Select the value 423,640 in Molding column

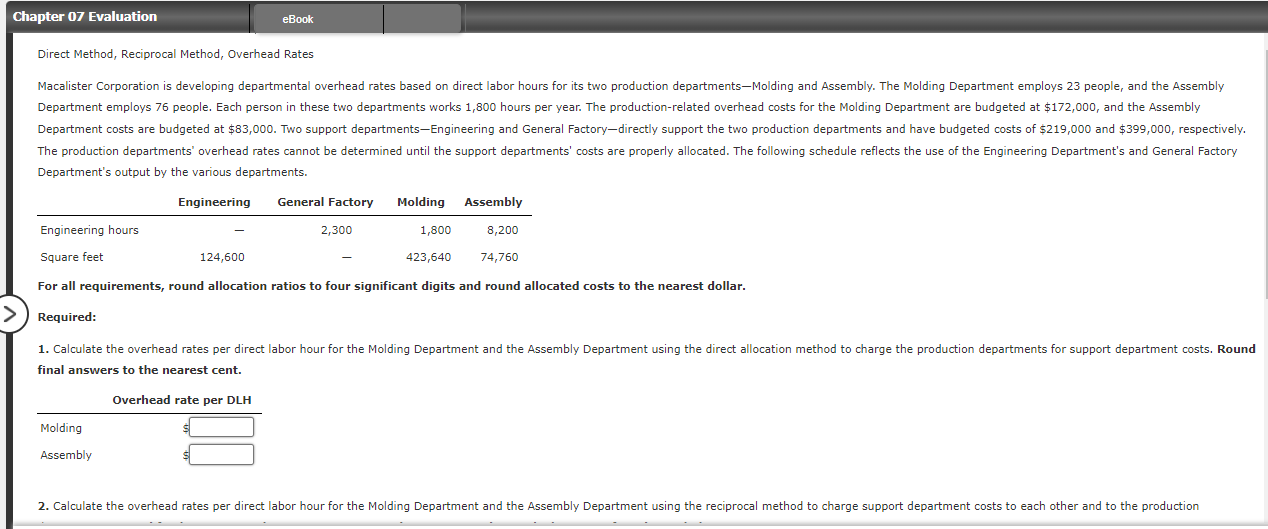click(x=428, y=257)
